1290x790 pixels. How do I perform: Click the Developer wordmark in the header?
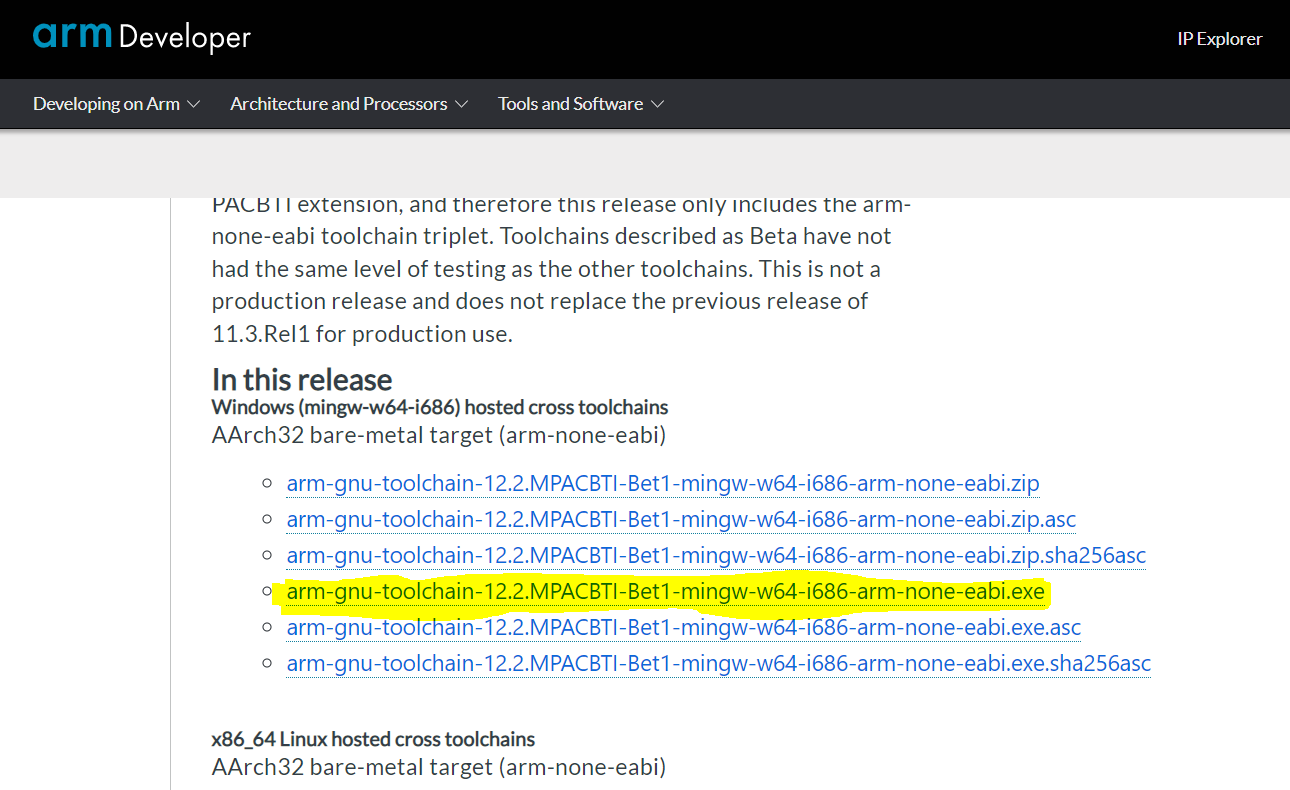pyautogui.click(x=185, y=37)
